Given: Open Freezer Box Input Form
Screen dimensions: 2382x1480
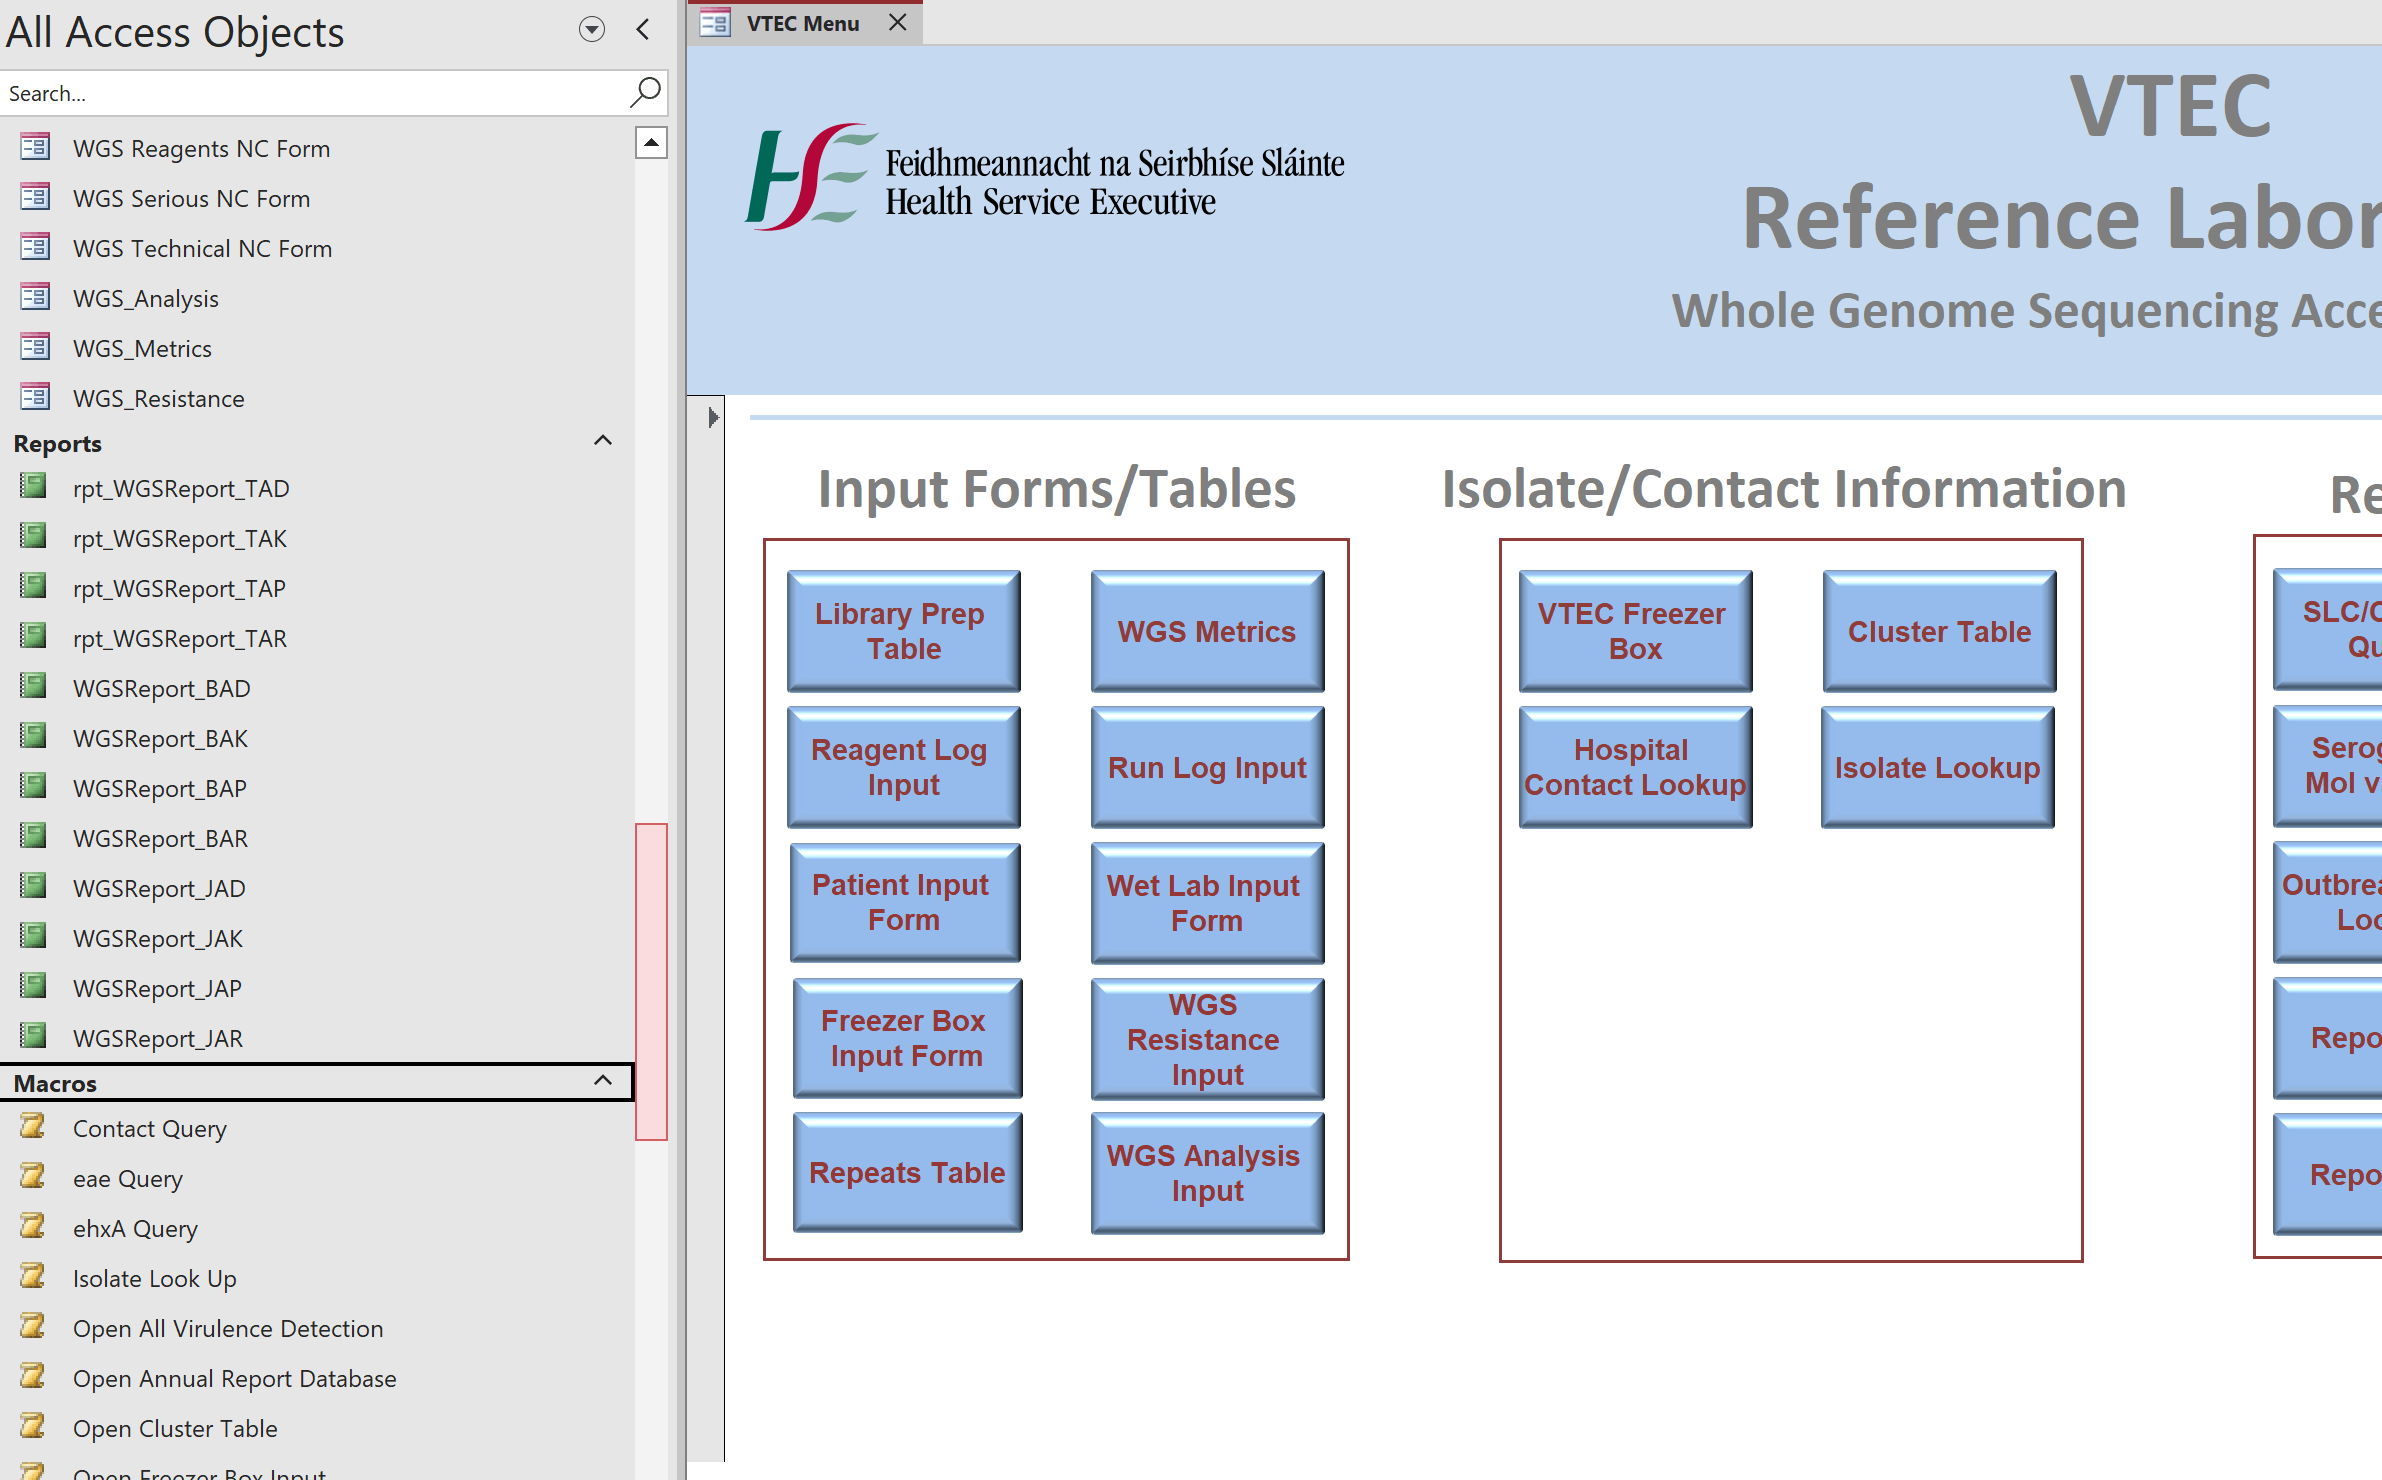Looking at the screenshot, I should (x=907, y=1038).
